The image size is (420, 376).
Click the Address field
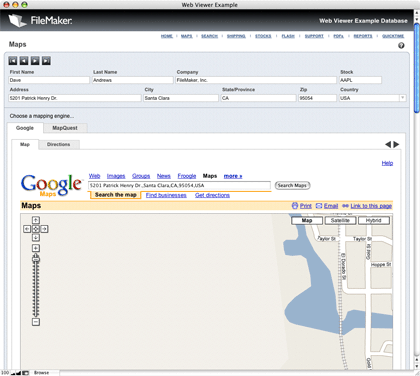(75, 98)
